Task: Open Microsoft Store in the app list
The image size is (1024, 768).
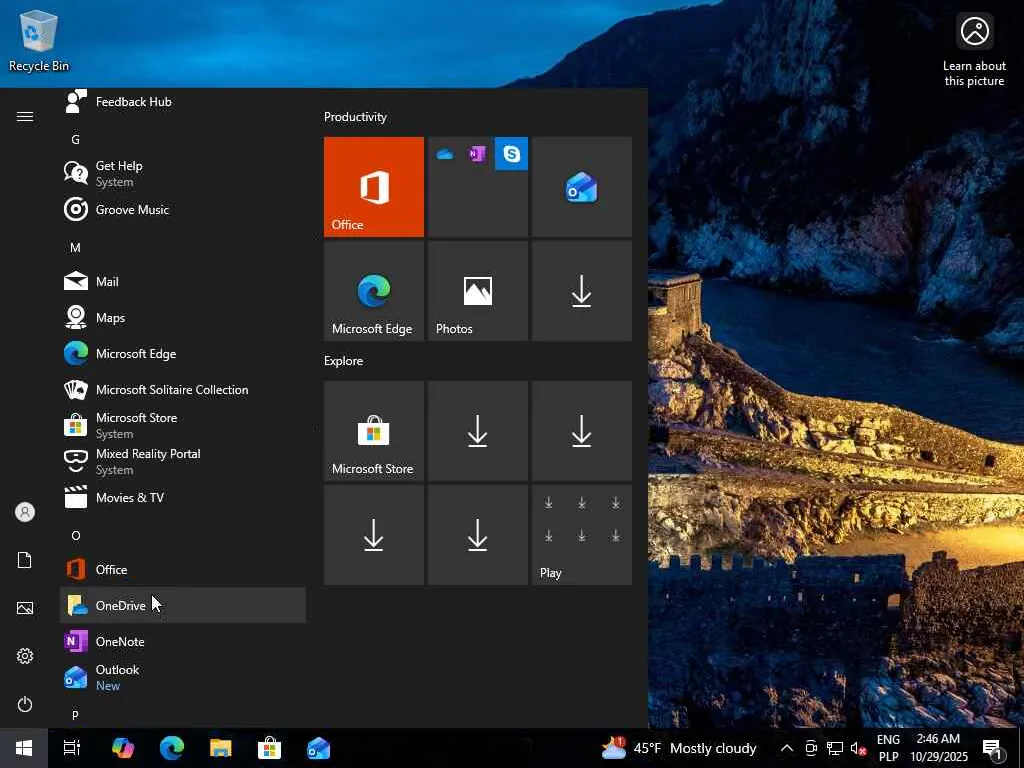Action: point(183,425)
